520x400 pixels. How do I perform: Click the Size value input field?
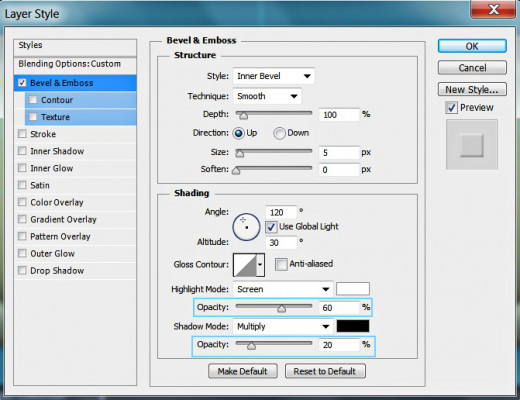pyautogui.click(x=339, y=153)
